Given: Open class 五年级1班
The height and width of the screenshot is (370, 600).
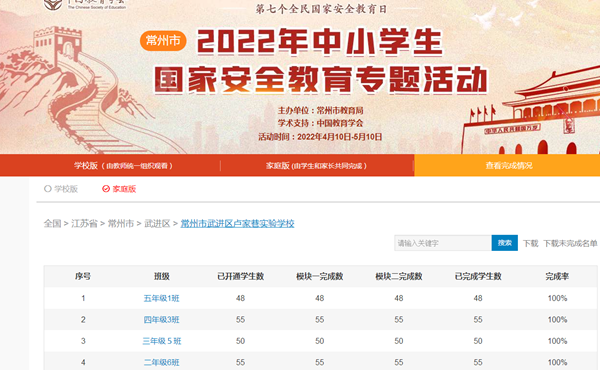Looking at the screenshot, I should click(x=161, y=298).
